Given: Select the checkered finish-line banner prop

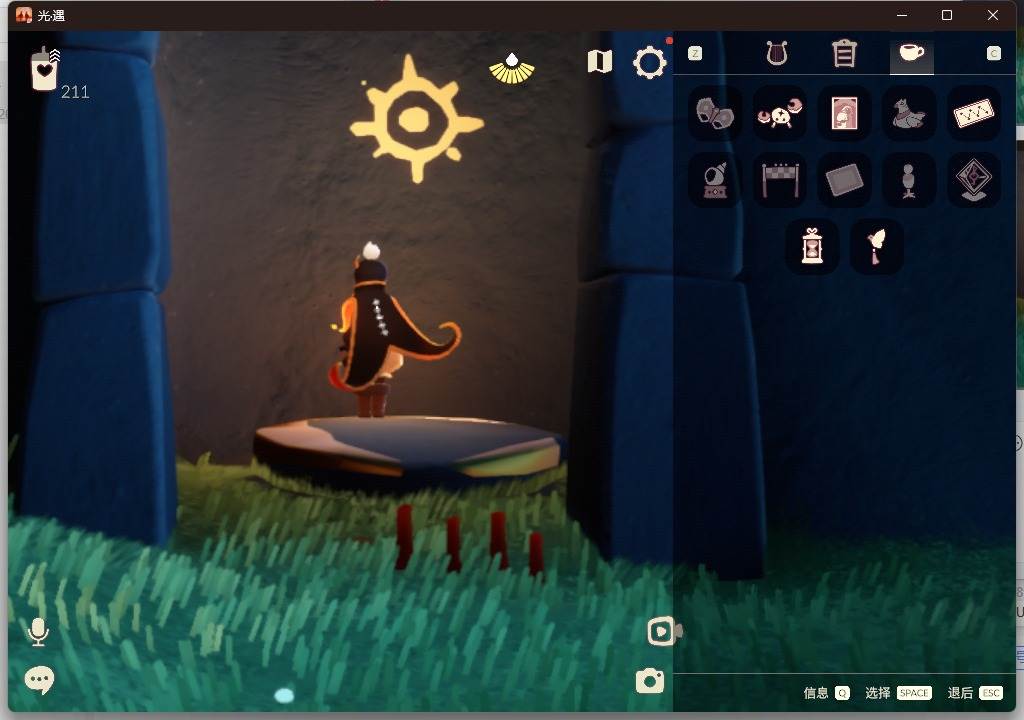Looking at the screenshot, I should coord(779,180).
